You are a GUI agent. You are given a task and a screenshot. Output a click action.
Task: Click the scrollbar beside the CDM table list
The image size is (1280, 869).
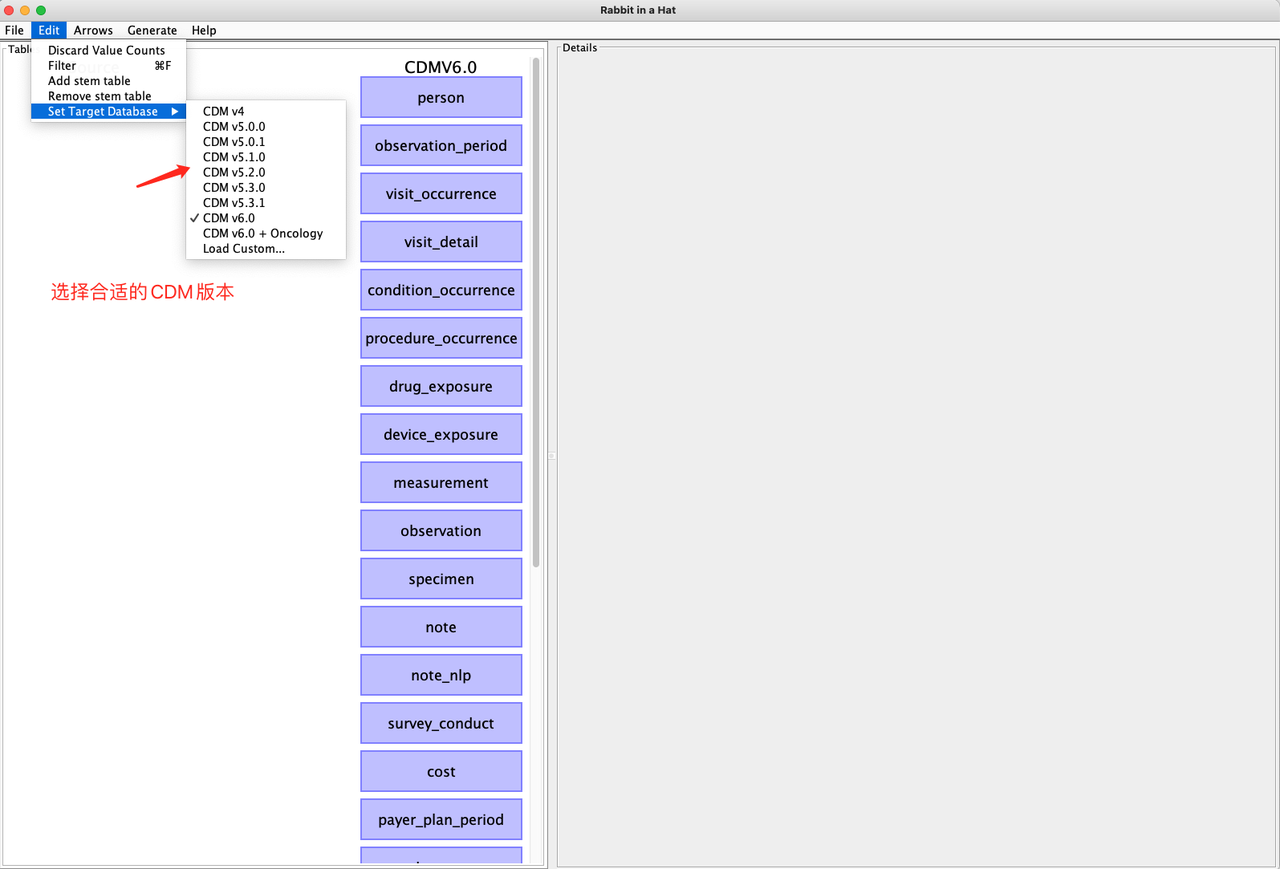pos(536,300)
